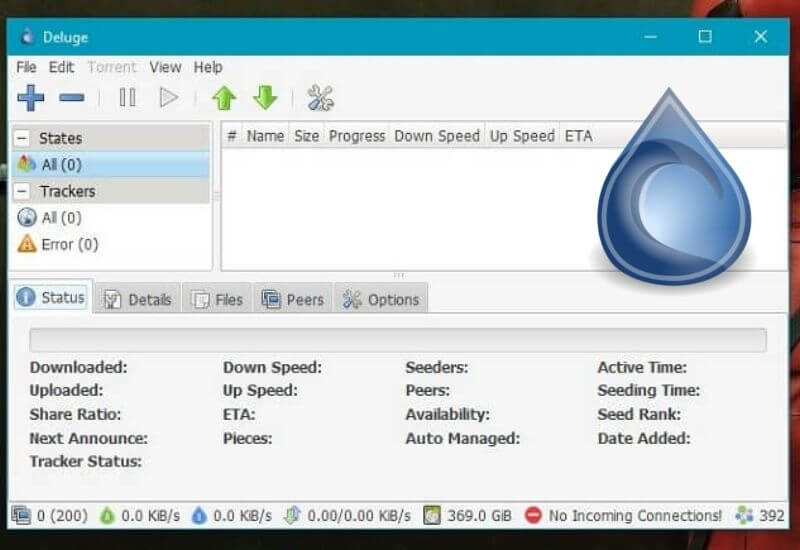Open the View menu
The image size is (800, 550).
[x=165, y=67]
